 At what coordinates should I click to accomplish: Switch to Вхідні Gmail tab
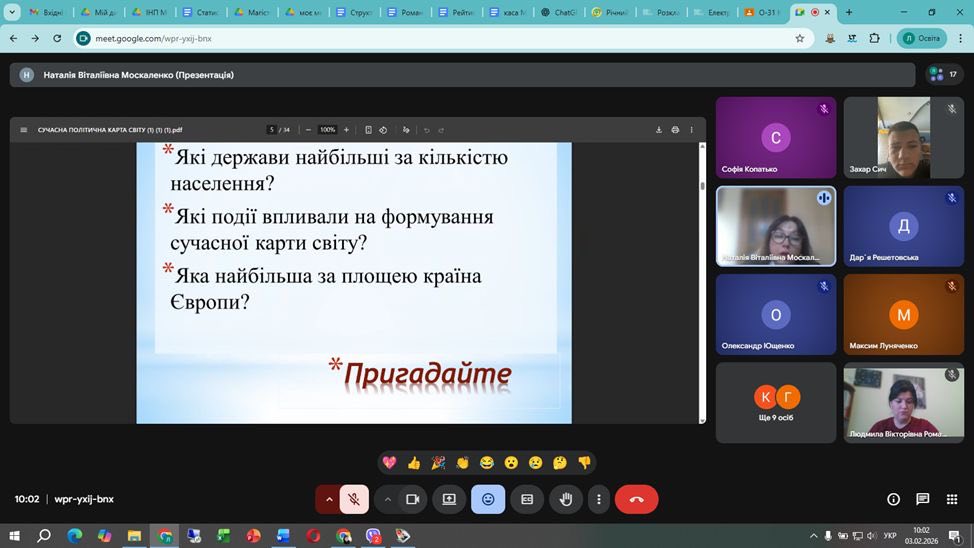pyautogui.click(x=46, y=12)
